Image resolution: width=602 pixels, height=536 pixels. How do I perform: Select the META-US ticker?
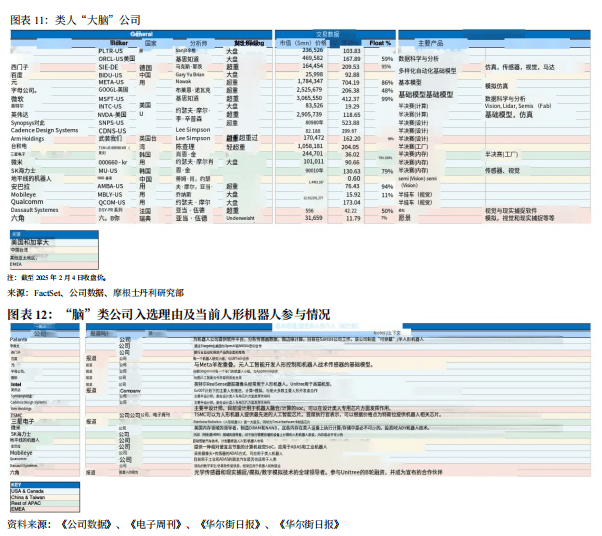click(x=111, y=82)
